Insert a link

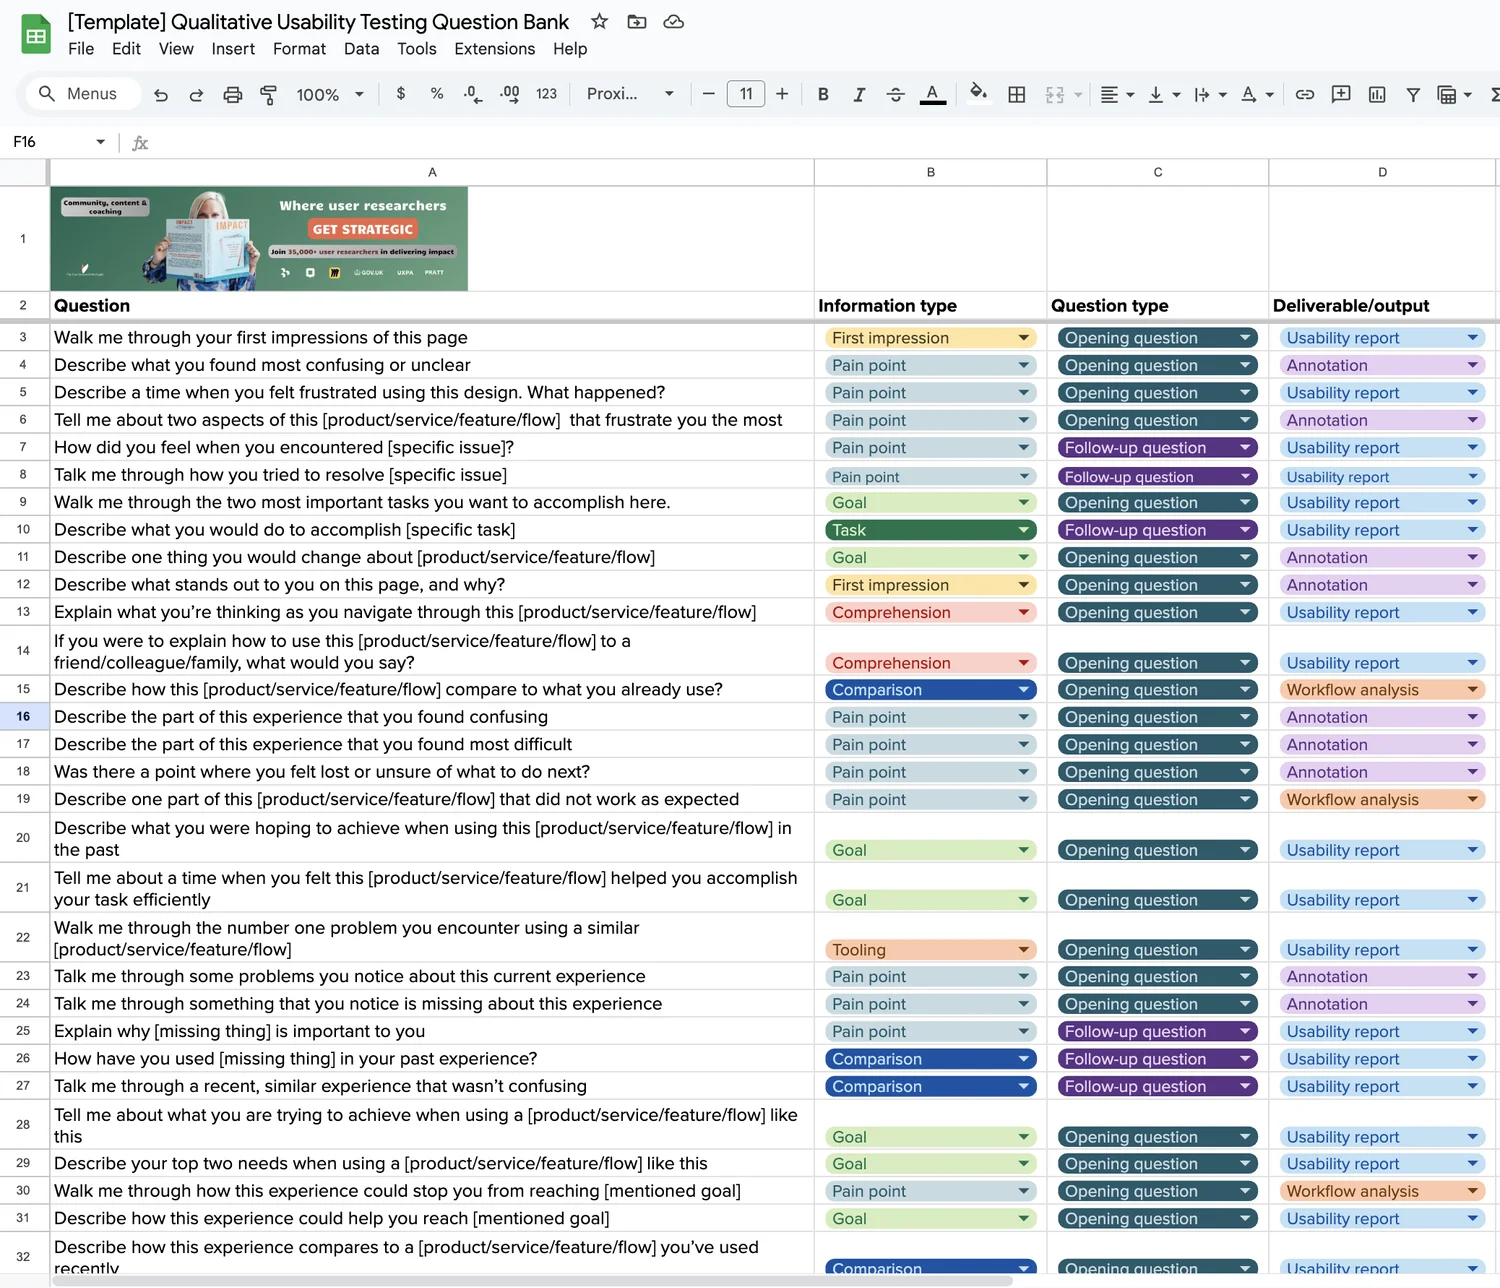click(1305, 94)
